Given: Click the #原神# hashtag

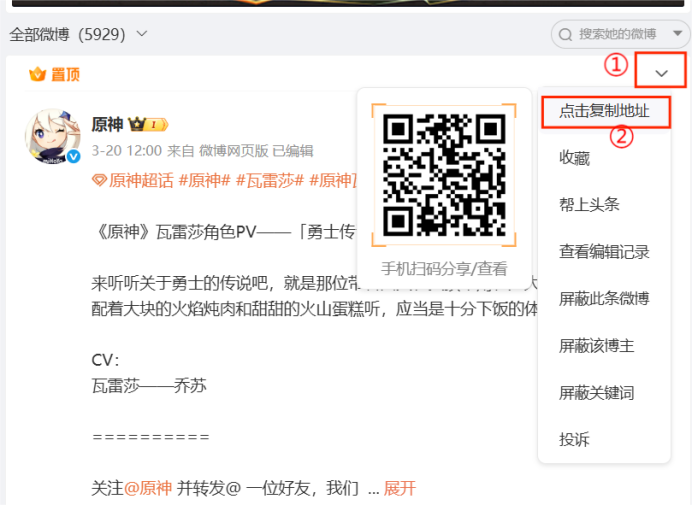Looking at the screenshot, I should point(205,180).
